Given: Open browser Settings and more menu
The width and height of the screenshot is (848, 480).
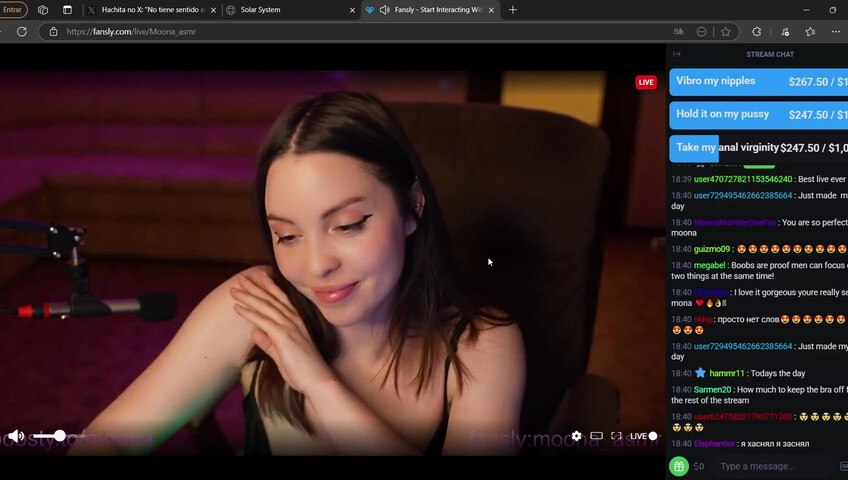Looking at the screenshot, I should point(836,32).
